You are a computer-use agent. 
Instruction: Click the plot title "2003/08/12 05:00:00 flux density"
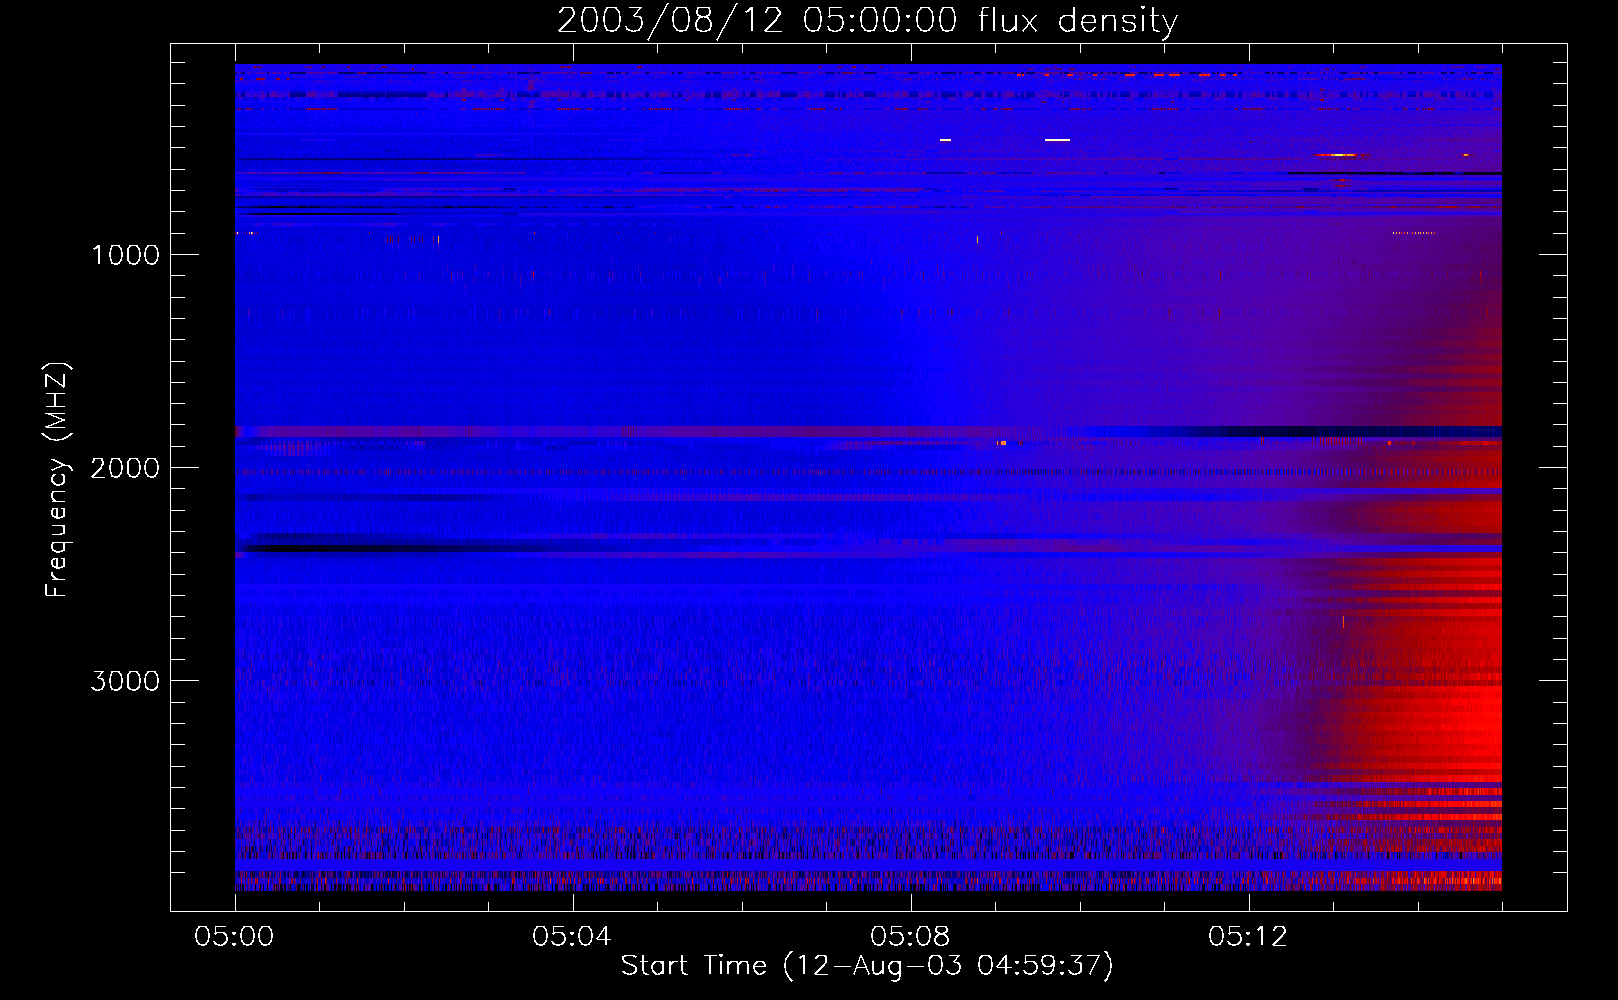(x=867, y=20)
